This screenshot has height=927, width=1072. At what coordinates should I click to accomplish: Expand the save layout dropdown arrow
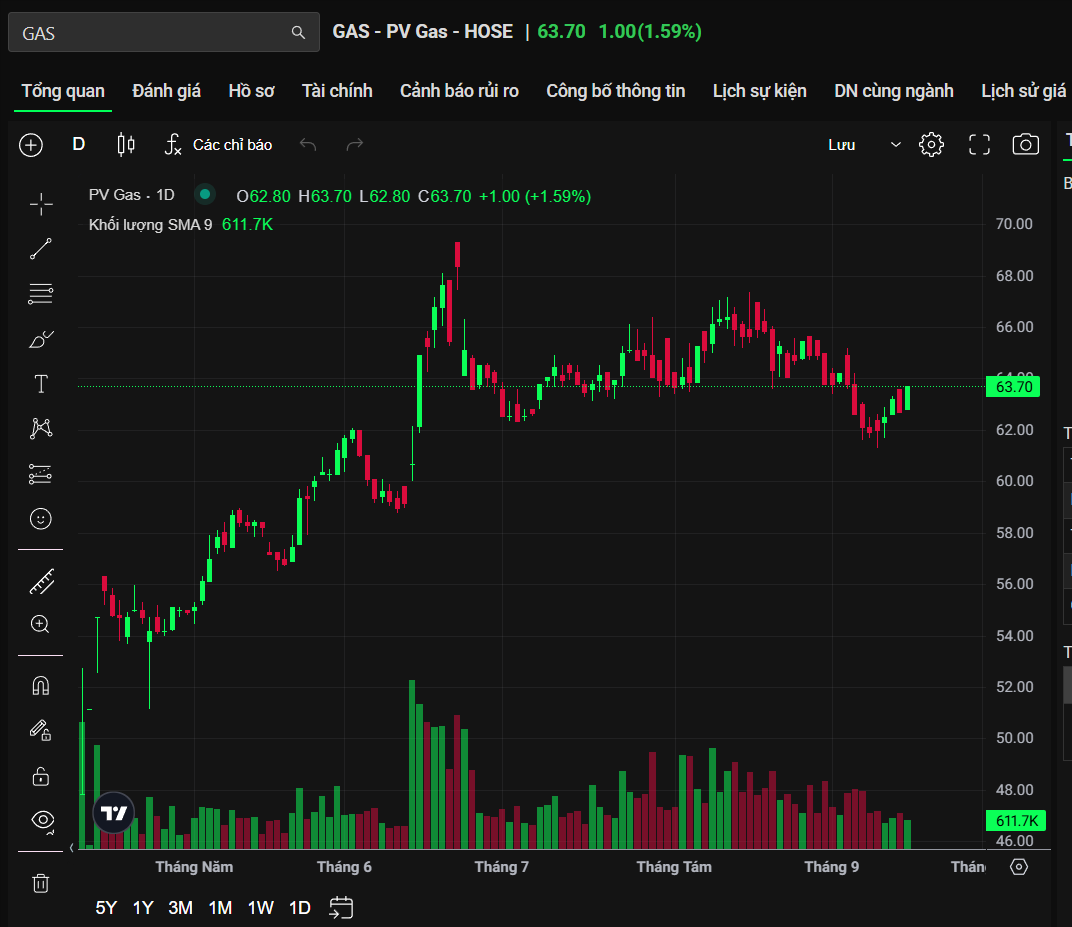click(x=896, y=145)
